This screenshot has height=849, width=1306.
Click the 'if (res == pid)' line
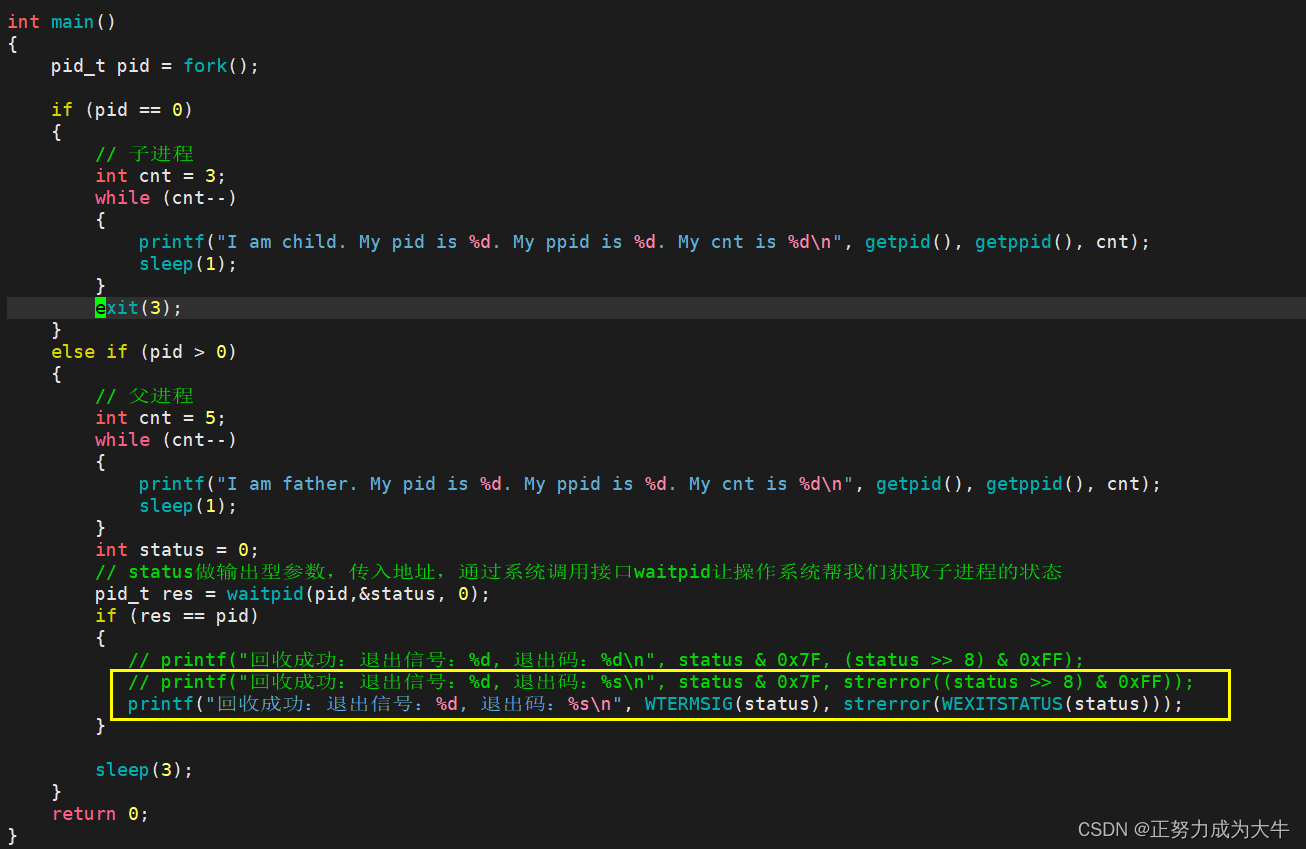tap(177, 615)
